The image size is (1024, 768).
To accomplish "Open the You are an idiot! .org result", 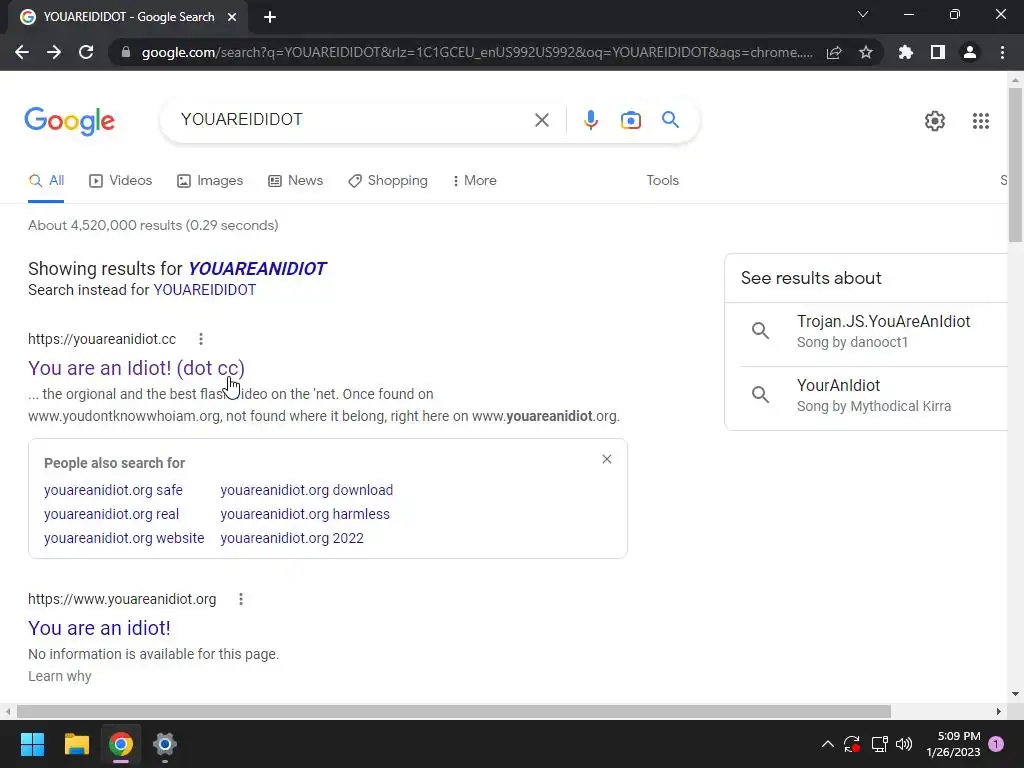I will (x=99, y=628).
